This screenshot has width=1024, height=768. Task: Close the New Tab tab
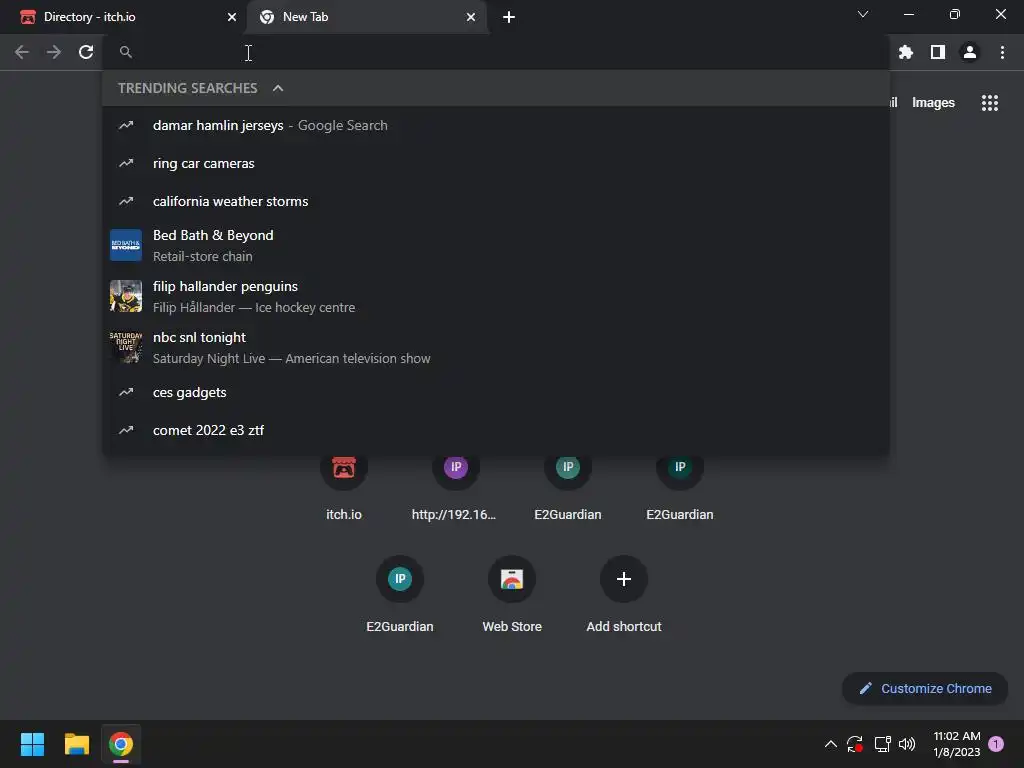coord(471,17)
